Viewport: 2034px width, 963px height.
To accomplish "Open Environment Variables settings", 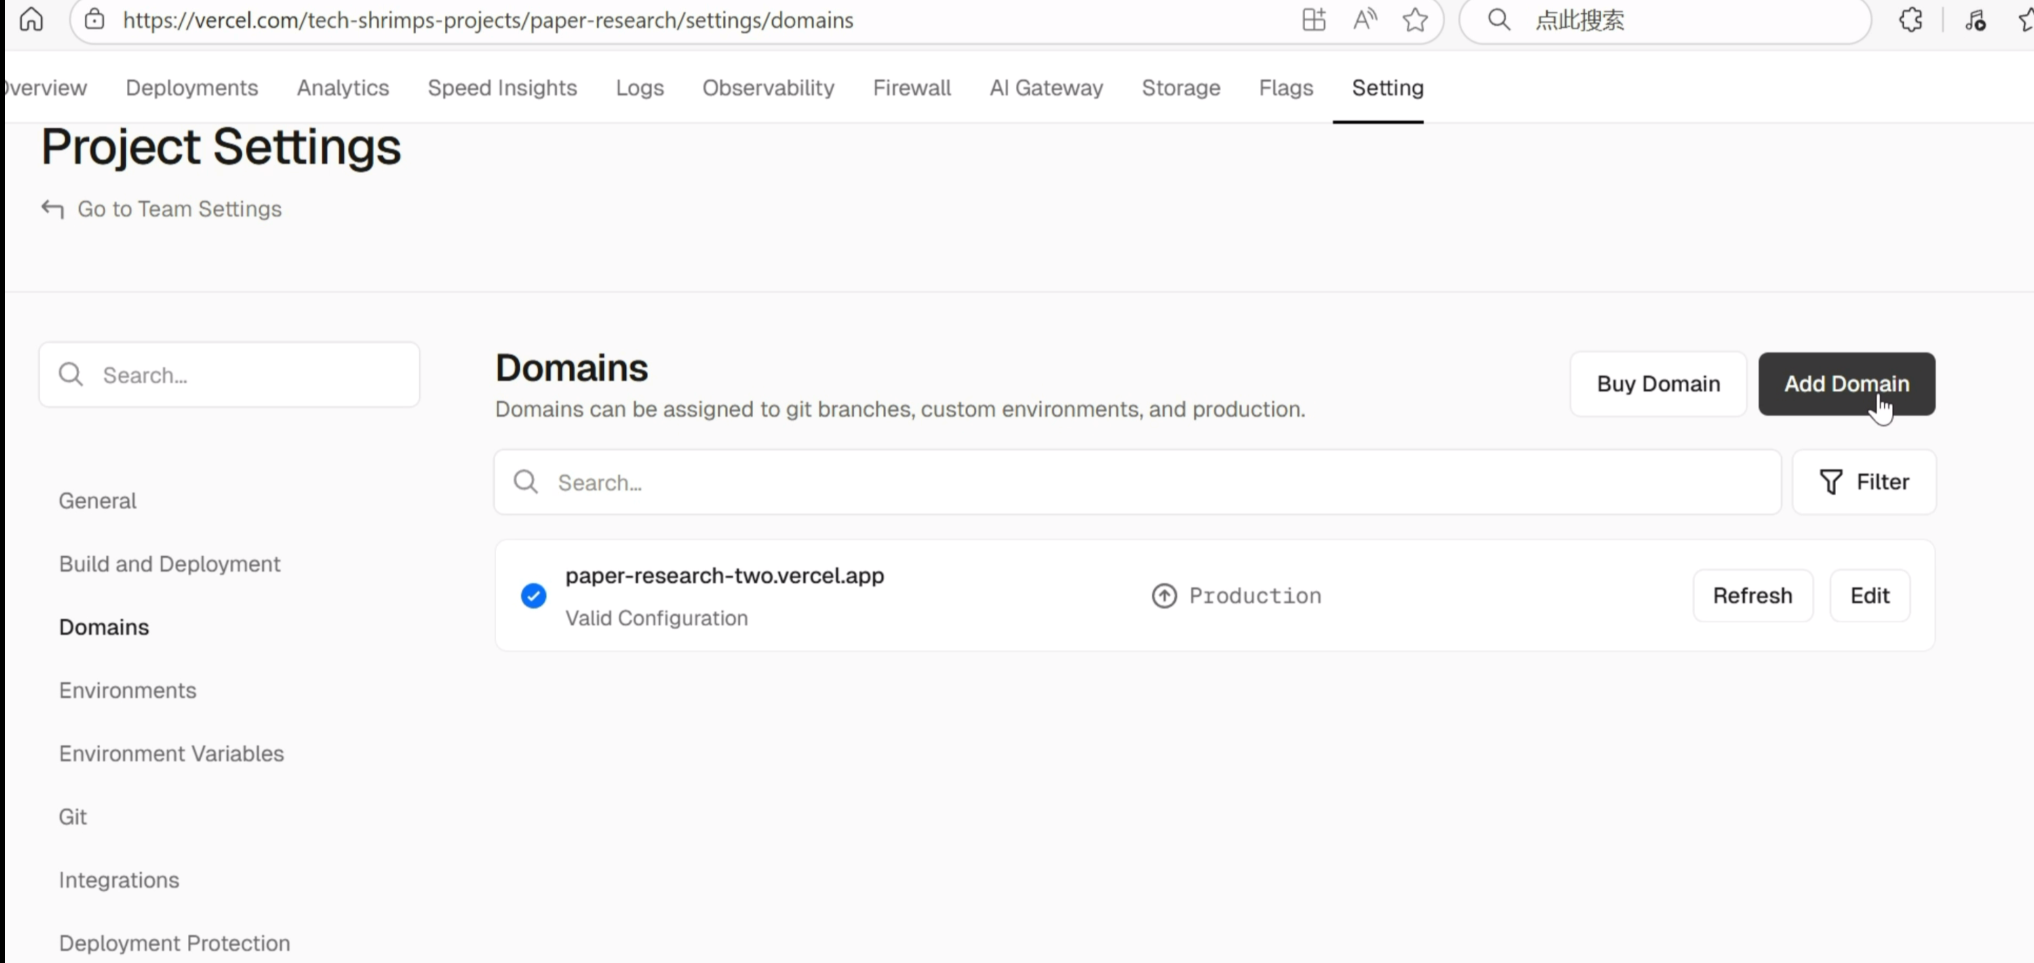I will (171, 753).
